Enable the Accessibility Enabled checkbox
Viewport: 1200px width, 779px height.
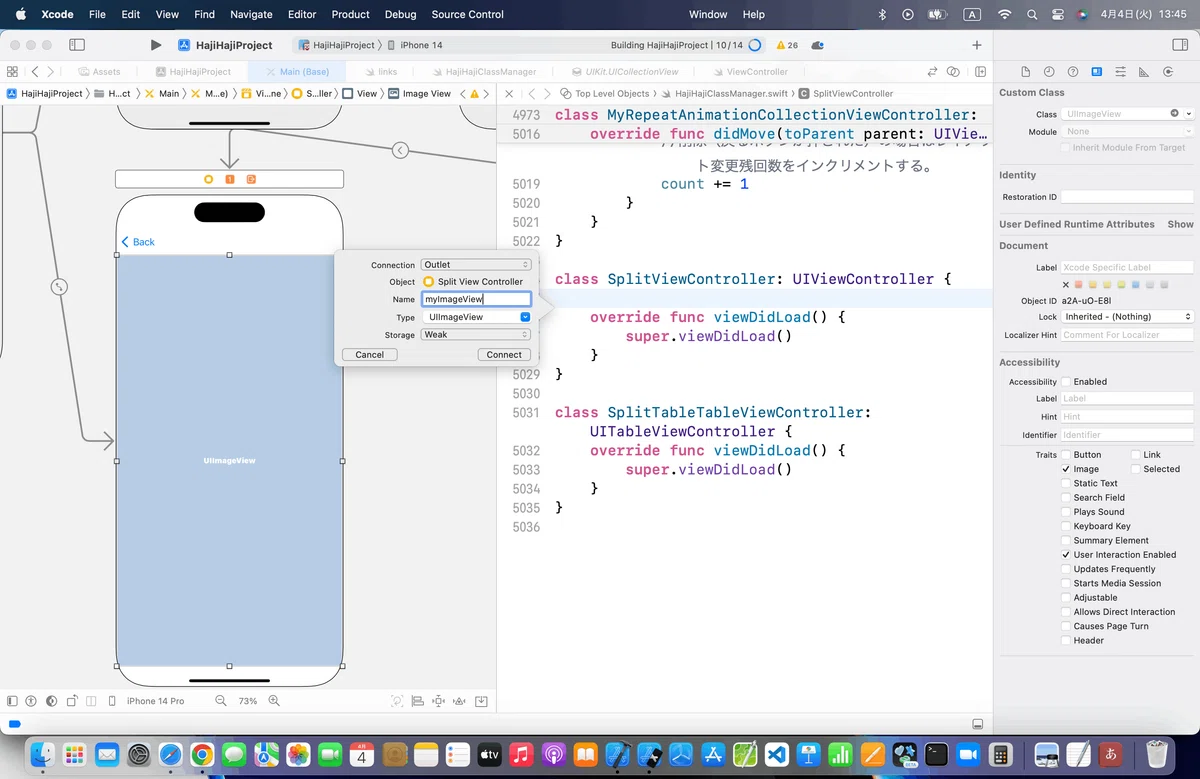tap(1065, 382)
